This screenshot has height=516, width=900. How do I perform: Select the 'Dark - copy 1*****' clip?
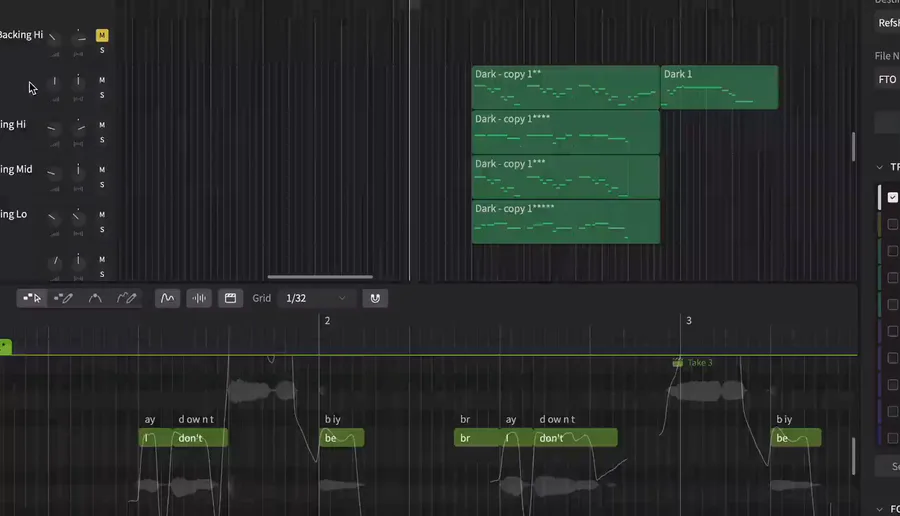coord(565,222)
